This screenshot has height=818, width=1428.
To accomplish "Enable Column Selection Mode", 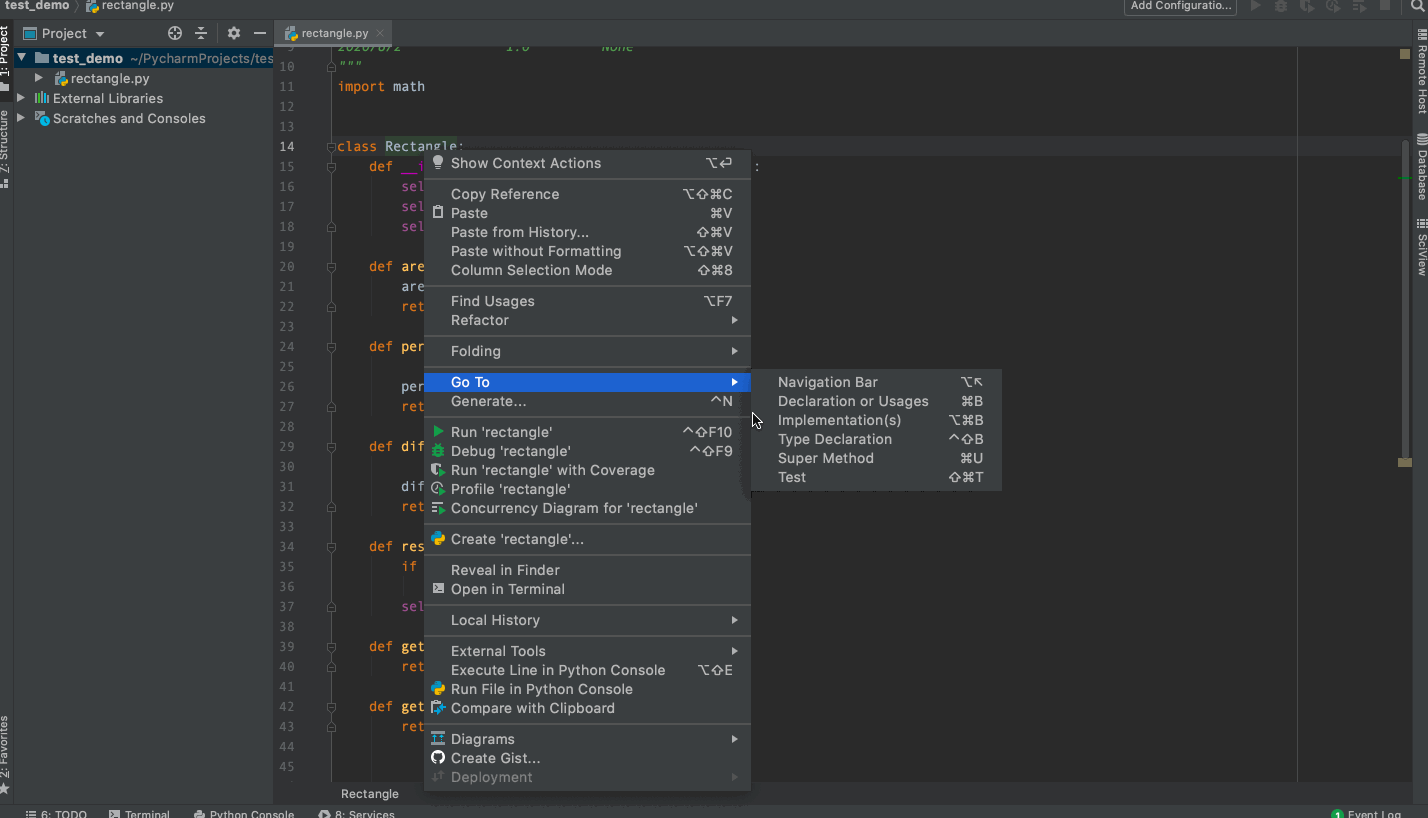I will [x=587, y=270].
